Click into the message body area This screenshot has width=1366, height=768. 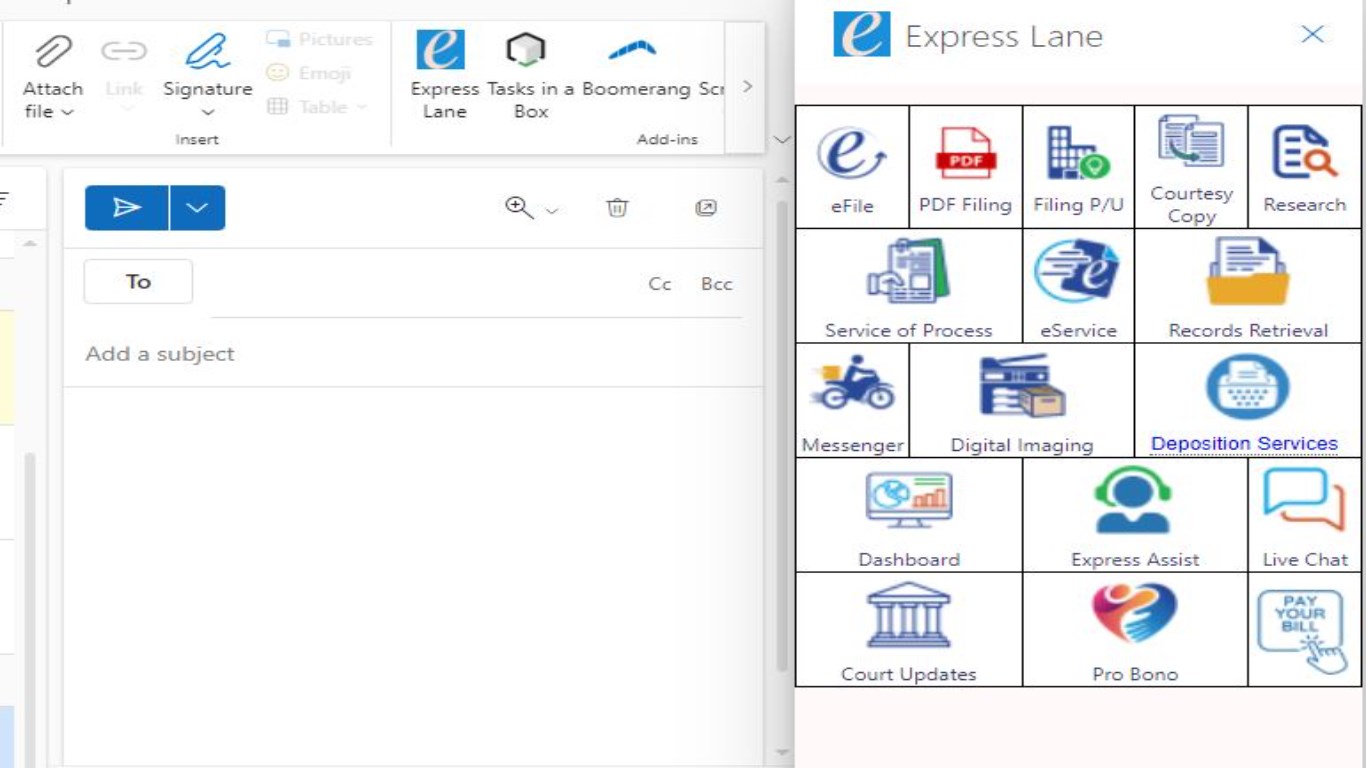coord(412,575)
